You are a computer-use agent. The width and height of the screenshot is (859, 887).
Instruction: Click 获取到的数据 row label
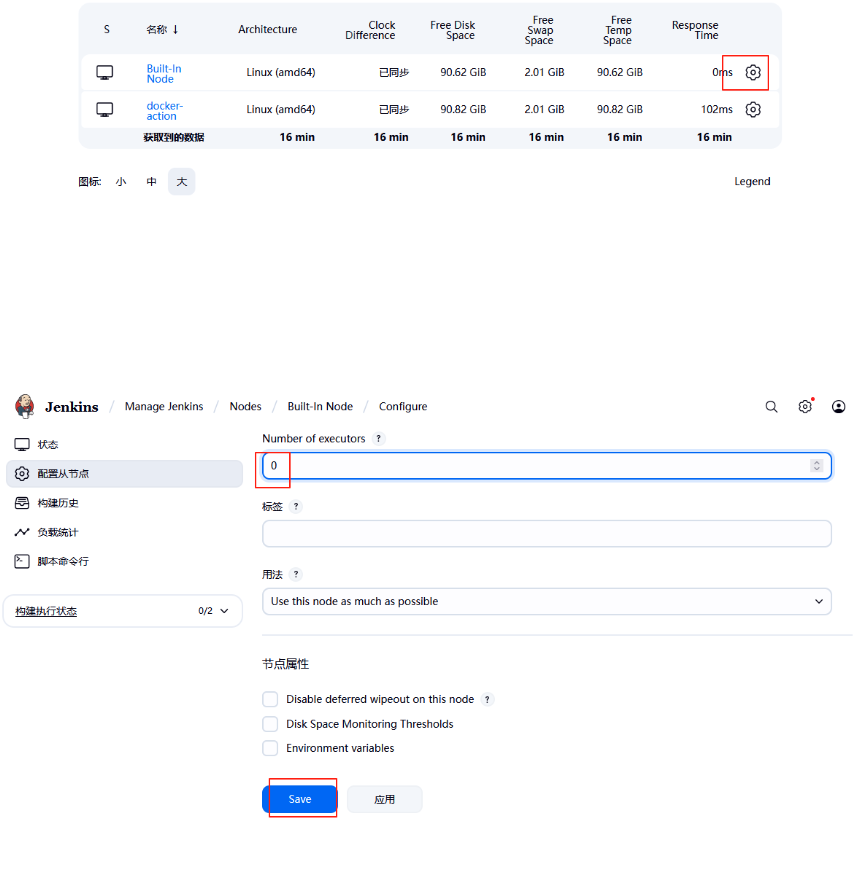click(174, 137)
